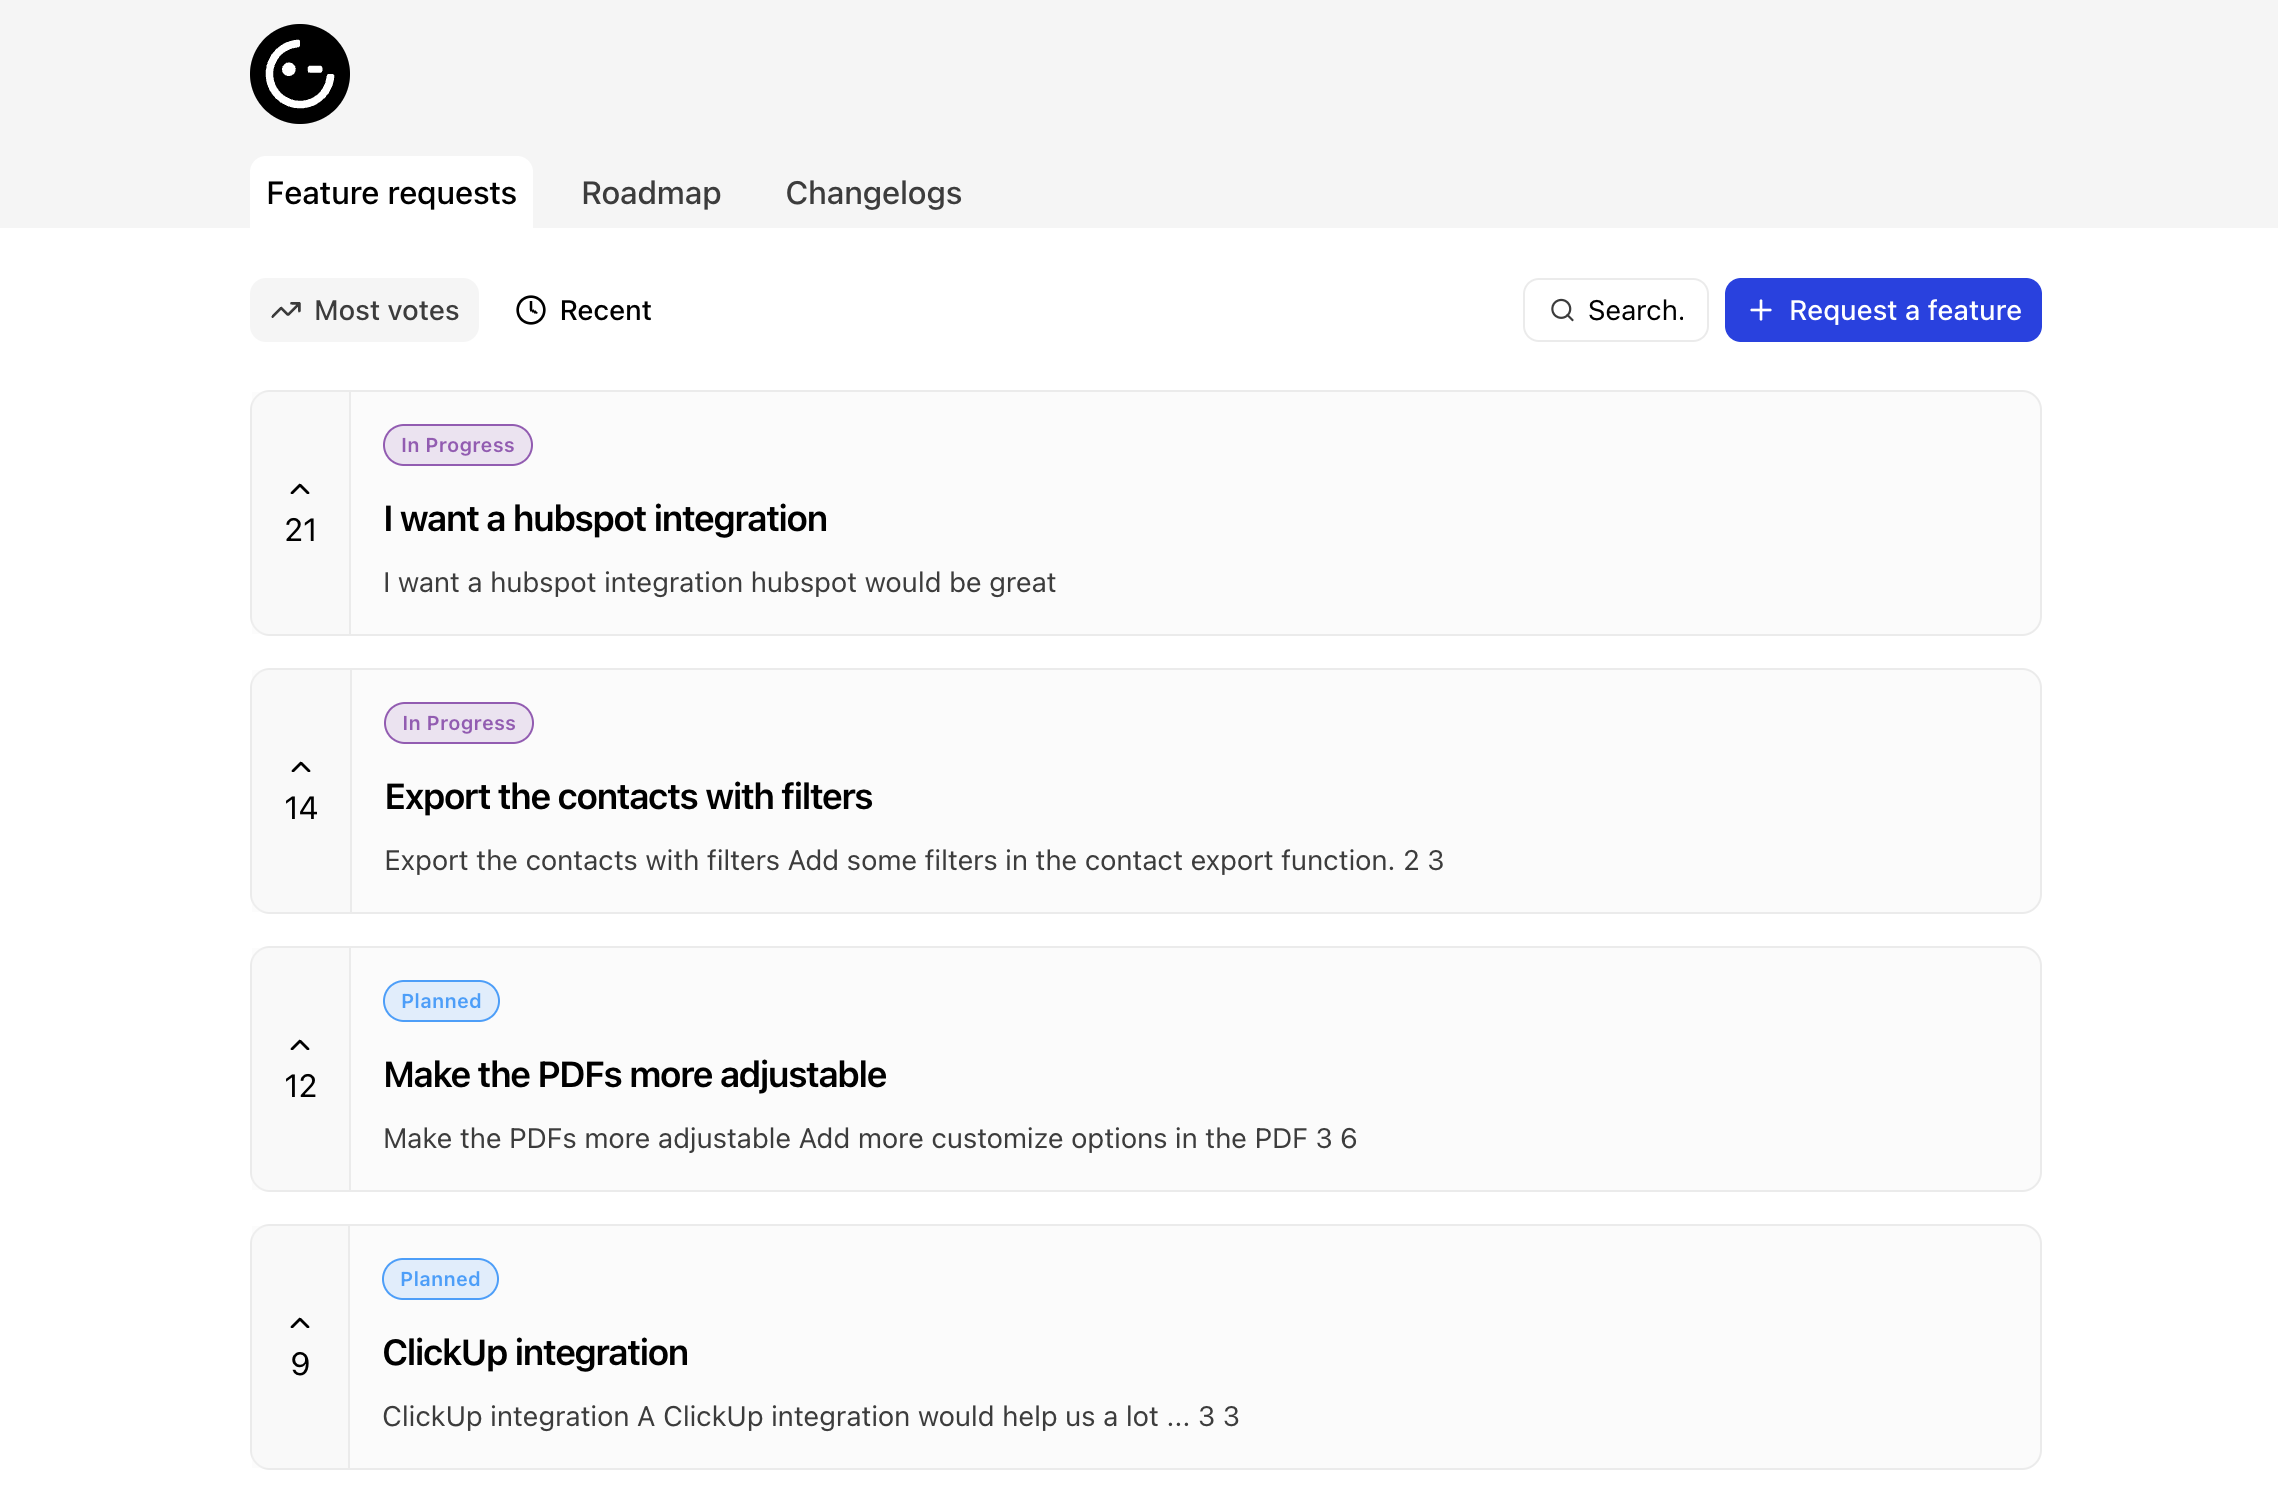Upvote the hubspot integration request

point(300,490)
